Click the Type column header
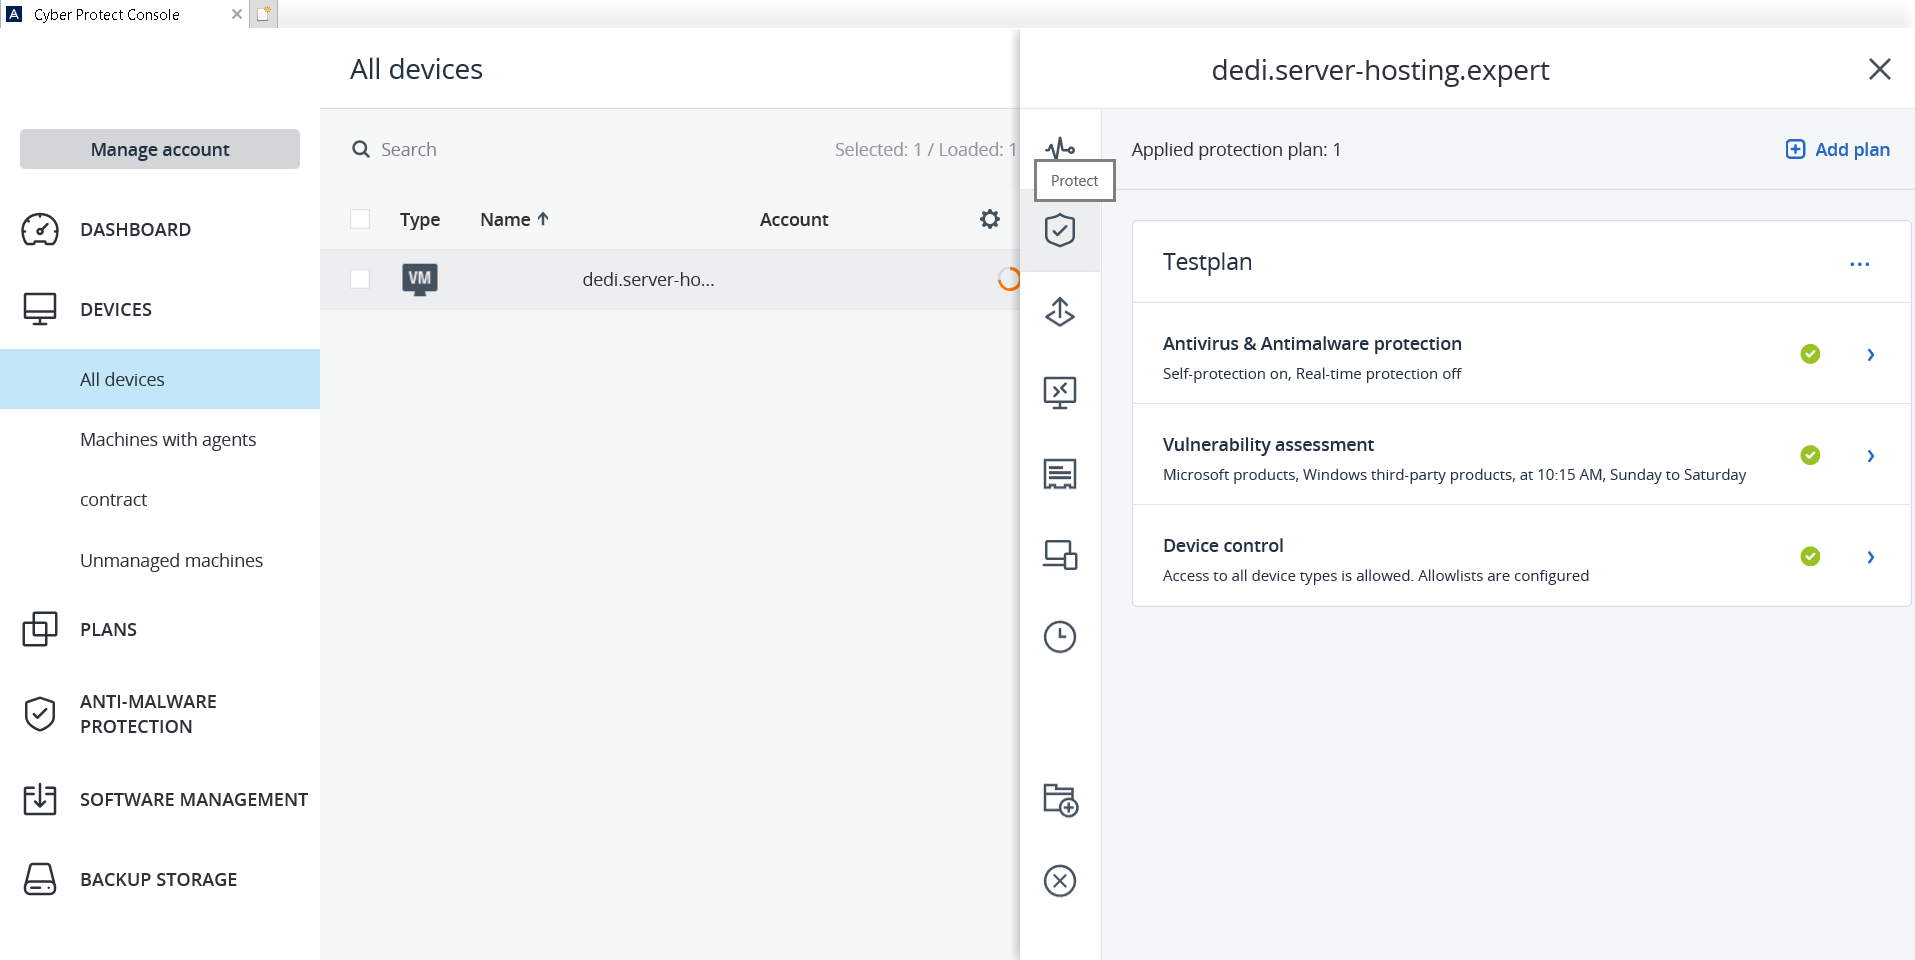The image size is (1915, 960). [420, 220]
